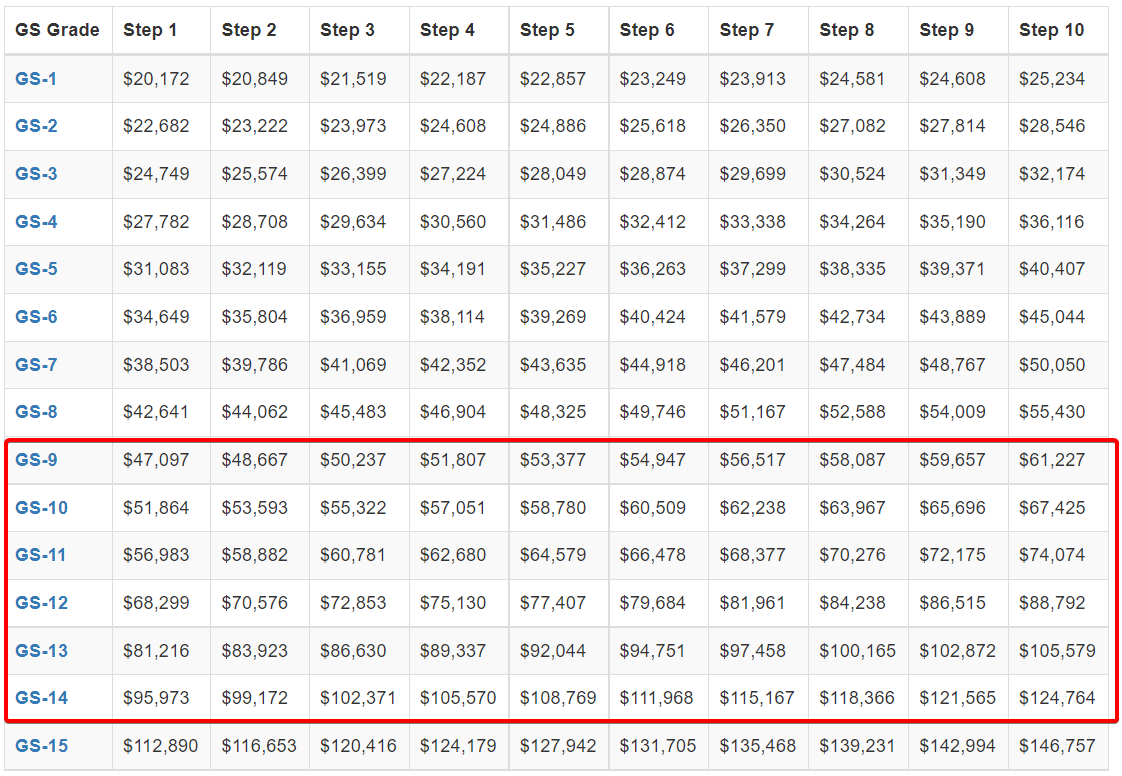The height and width of the screenshot is (776, 1122).
Task: Open the GS-6 link
Action: coord(36,317)
